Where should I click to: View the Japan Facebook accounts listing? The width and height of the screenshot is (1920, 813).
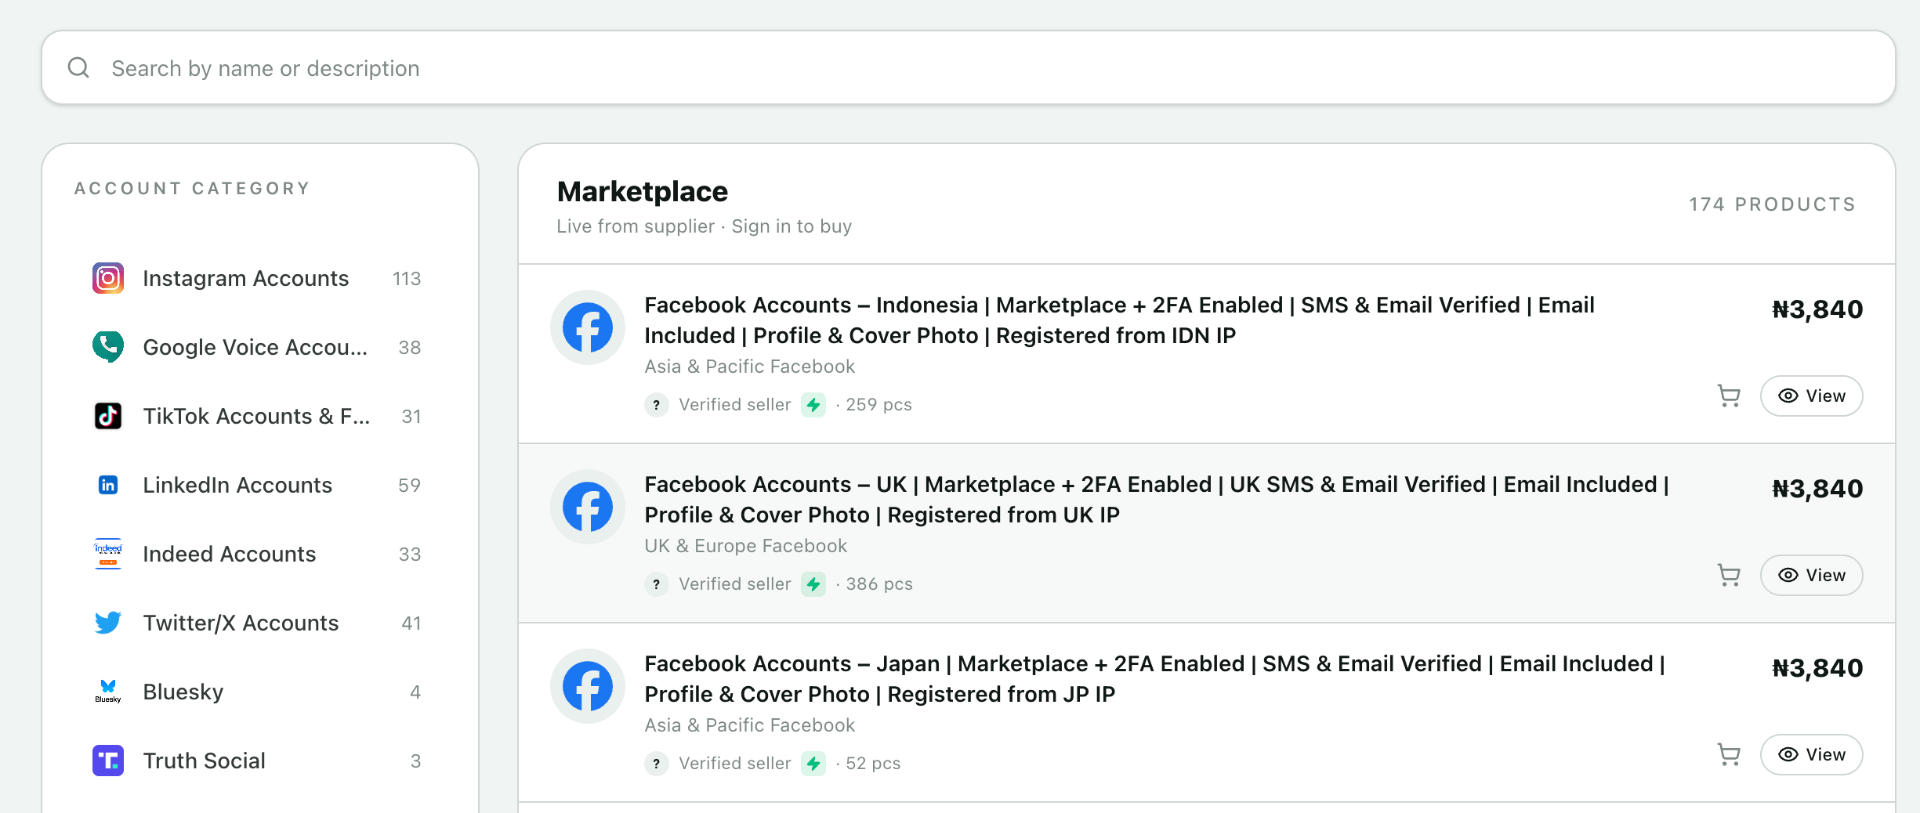(x=1811, y=754)
